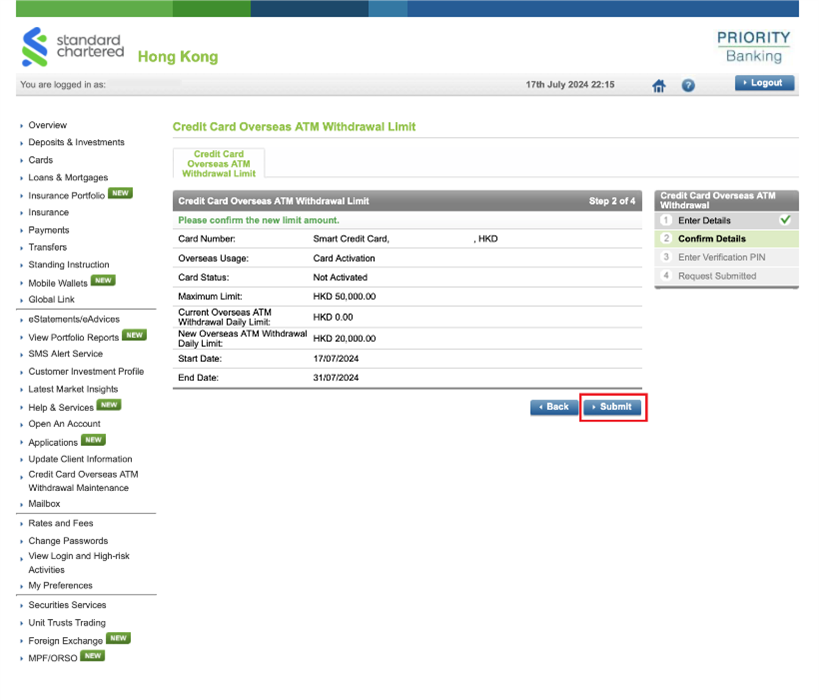The width and height of the screenshot is (819, 700).
Task: Click the Standard Chartered logo
Action: pyautogui.click(x=73, y=47)
